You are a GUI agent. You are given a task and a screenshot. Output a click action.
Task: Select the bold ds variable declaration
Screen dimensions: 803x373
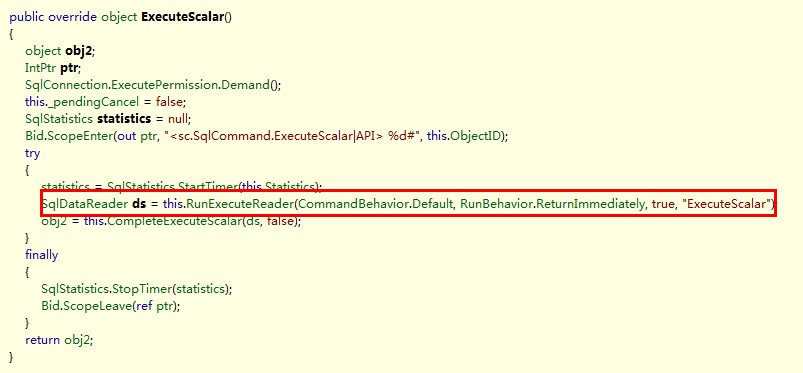coord(138,204)
